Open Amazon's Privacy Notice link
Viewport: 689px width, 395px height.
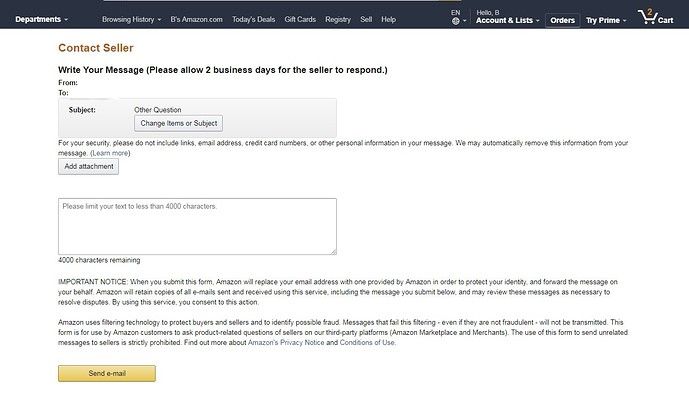pos(286,342)
